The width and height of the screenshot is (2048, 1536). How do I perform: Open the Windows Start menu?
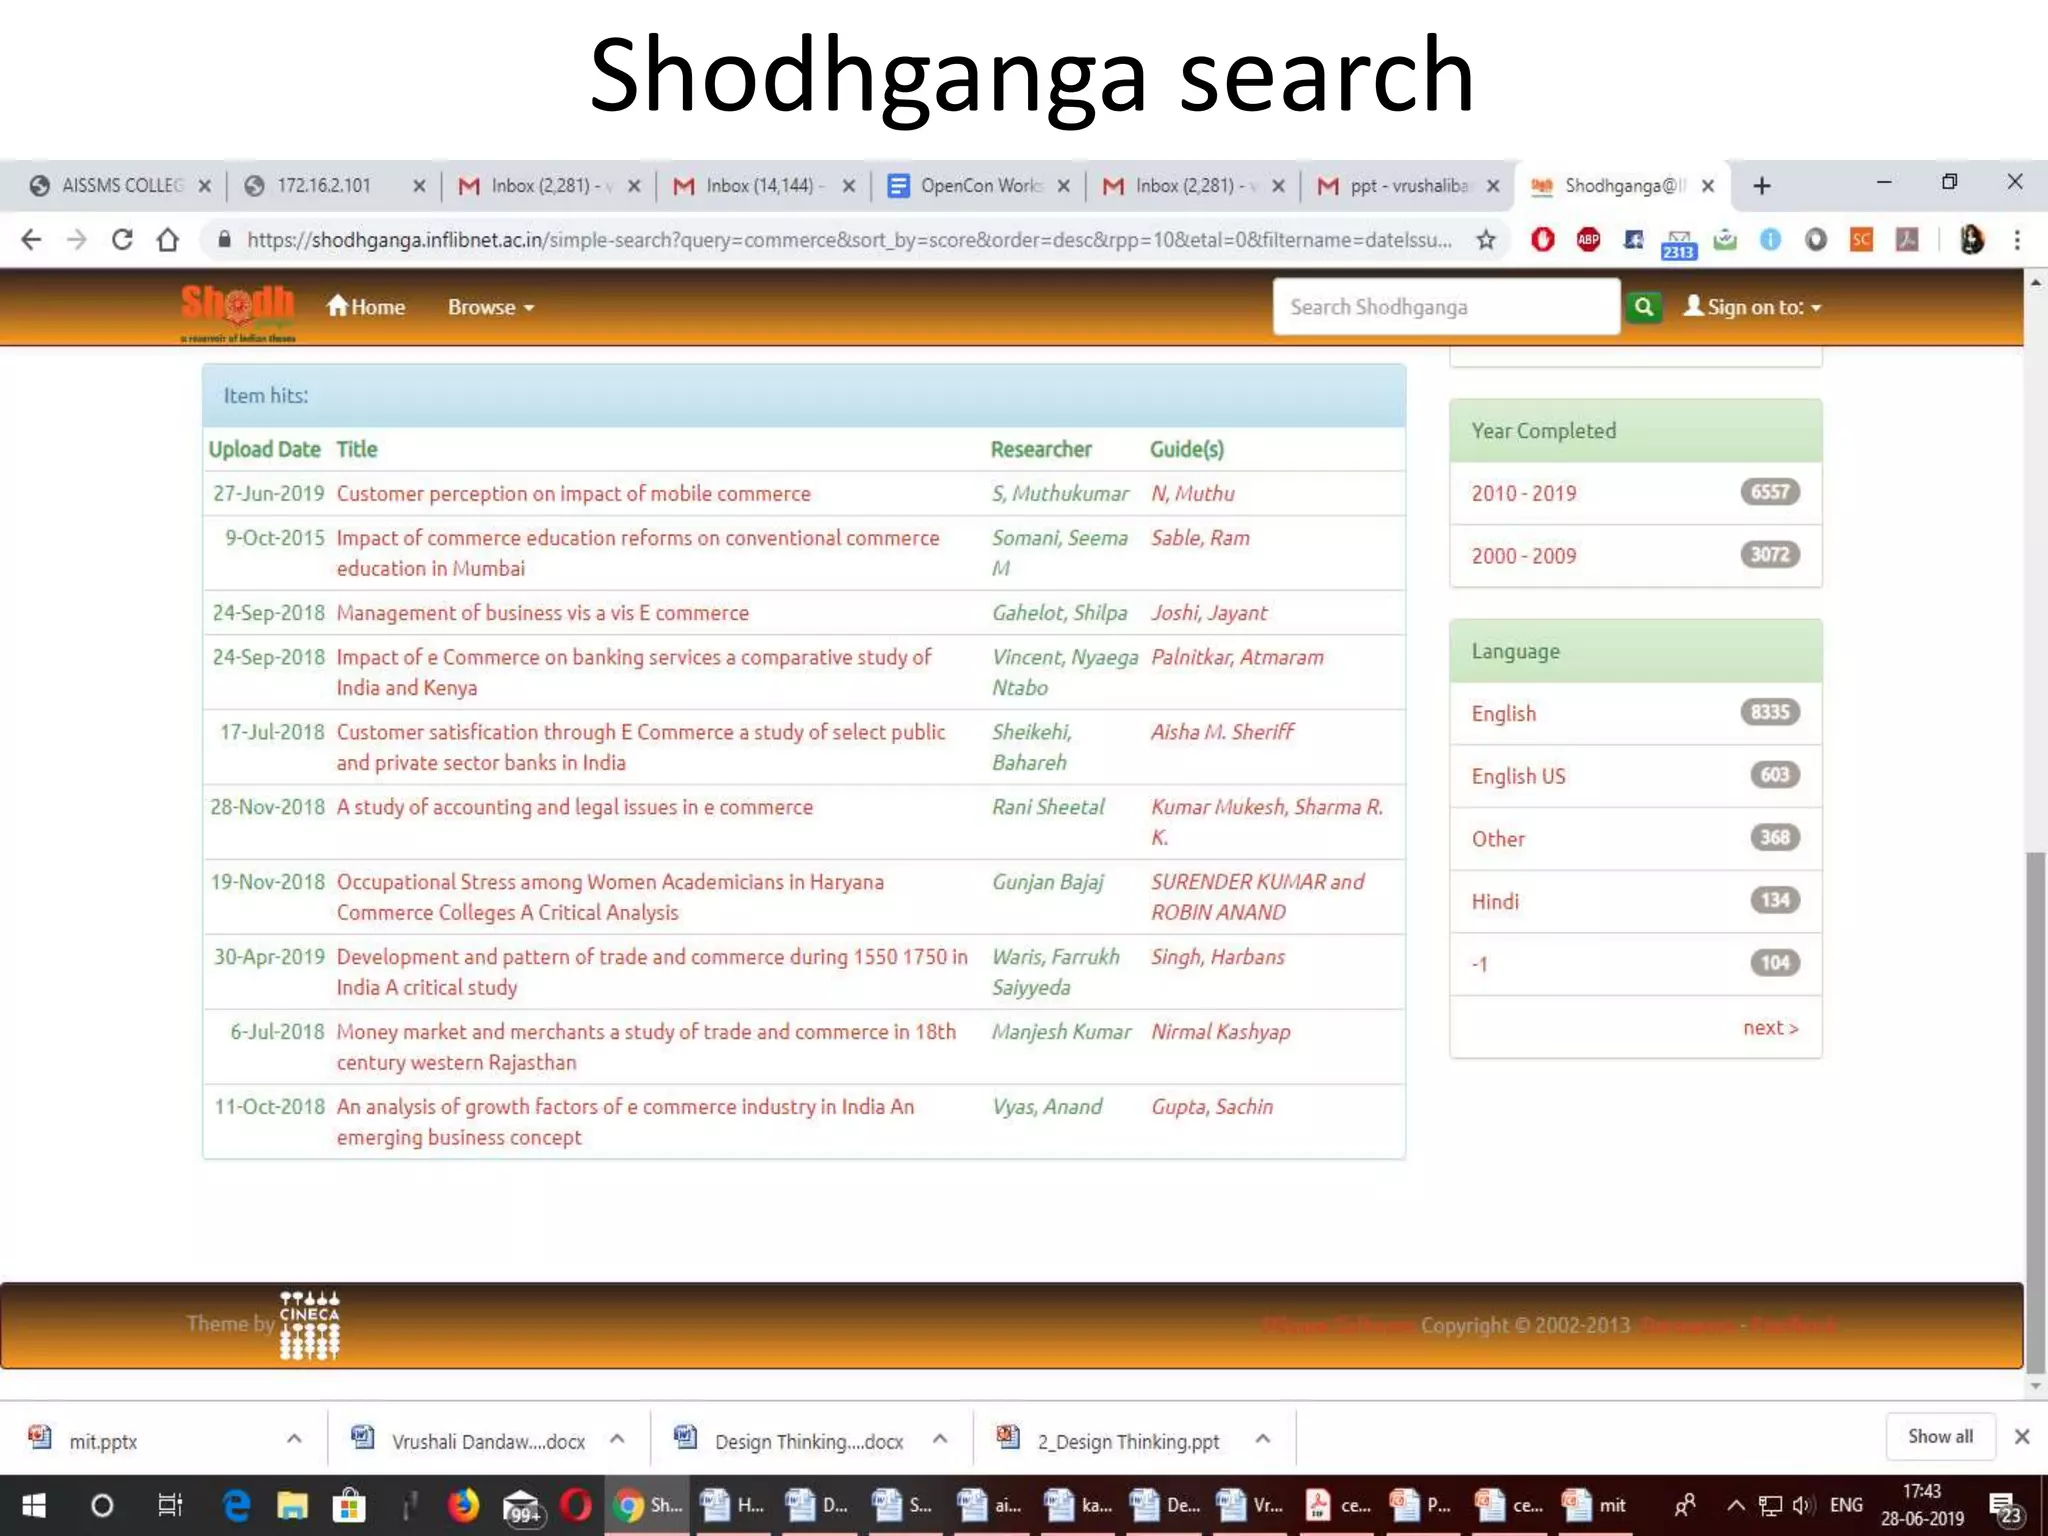[33, 1505]
